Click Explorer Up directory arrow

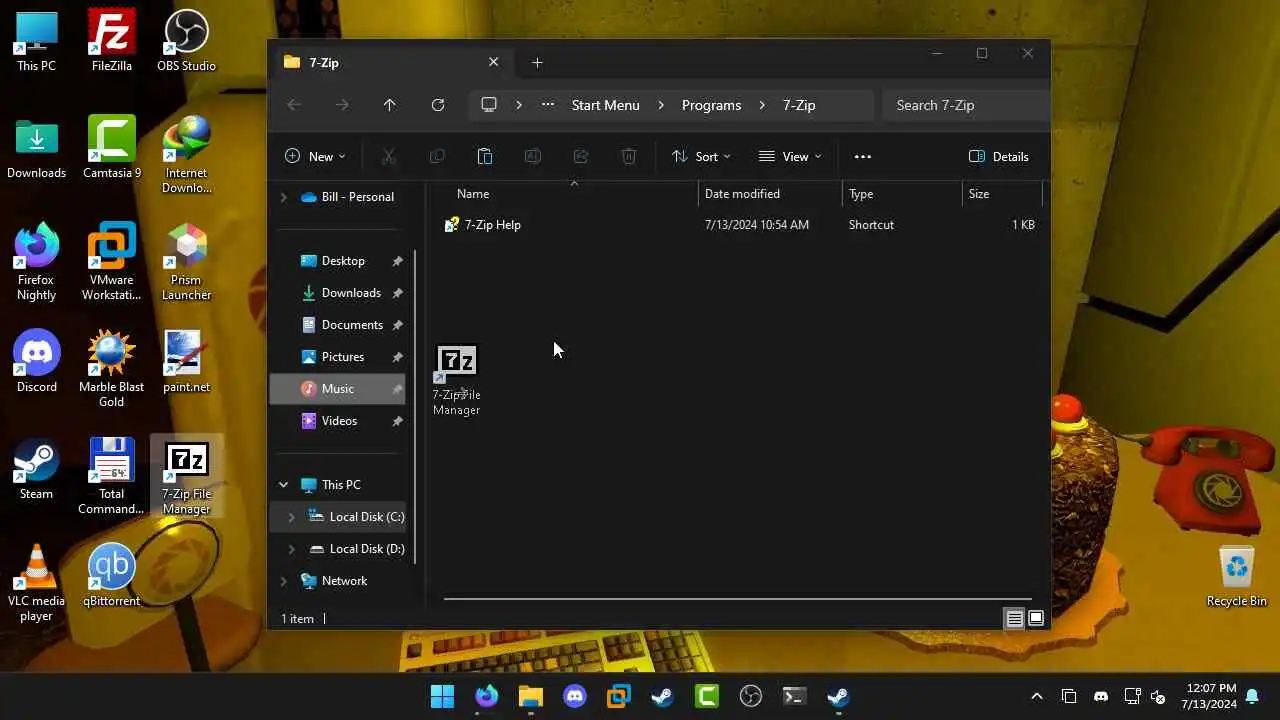[x=389, y=105]
